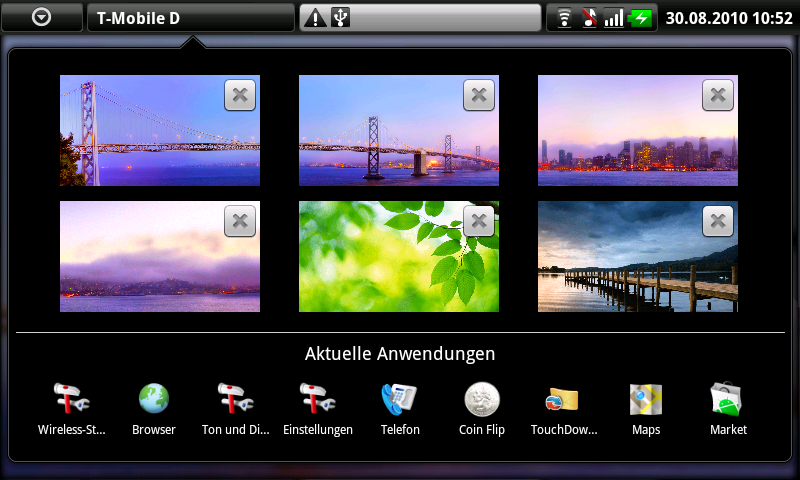800x480 pixels.
Task: Click the date and time display
Action: (x=729, y=17)
